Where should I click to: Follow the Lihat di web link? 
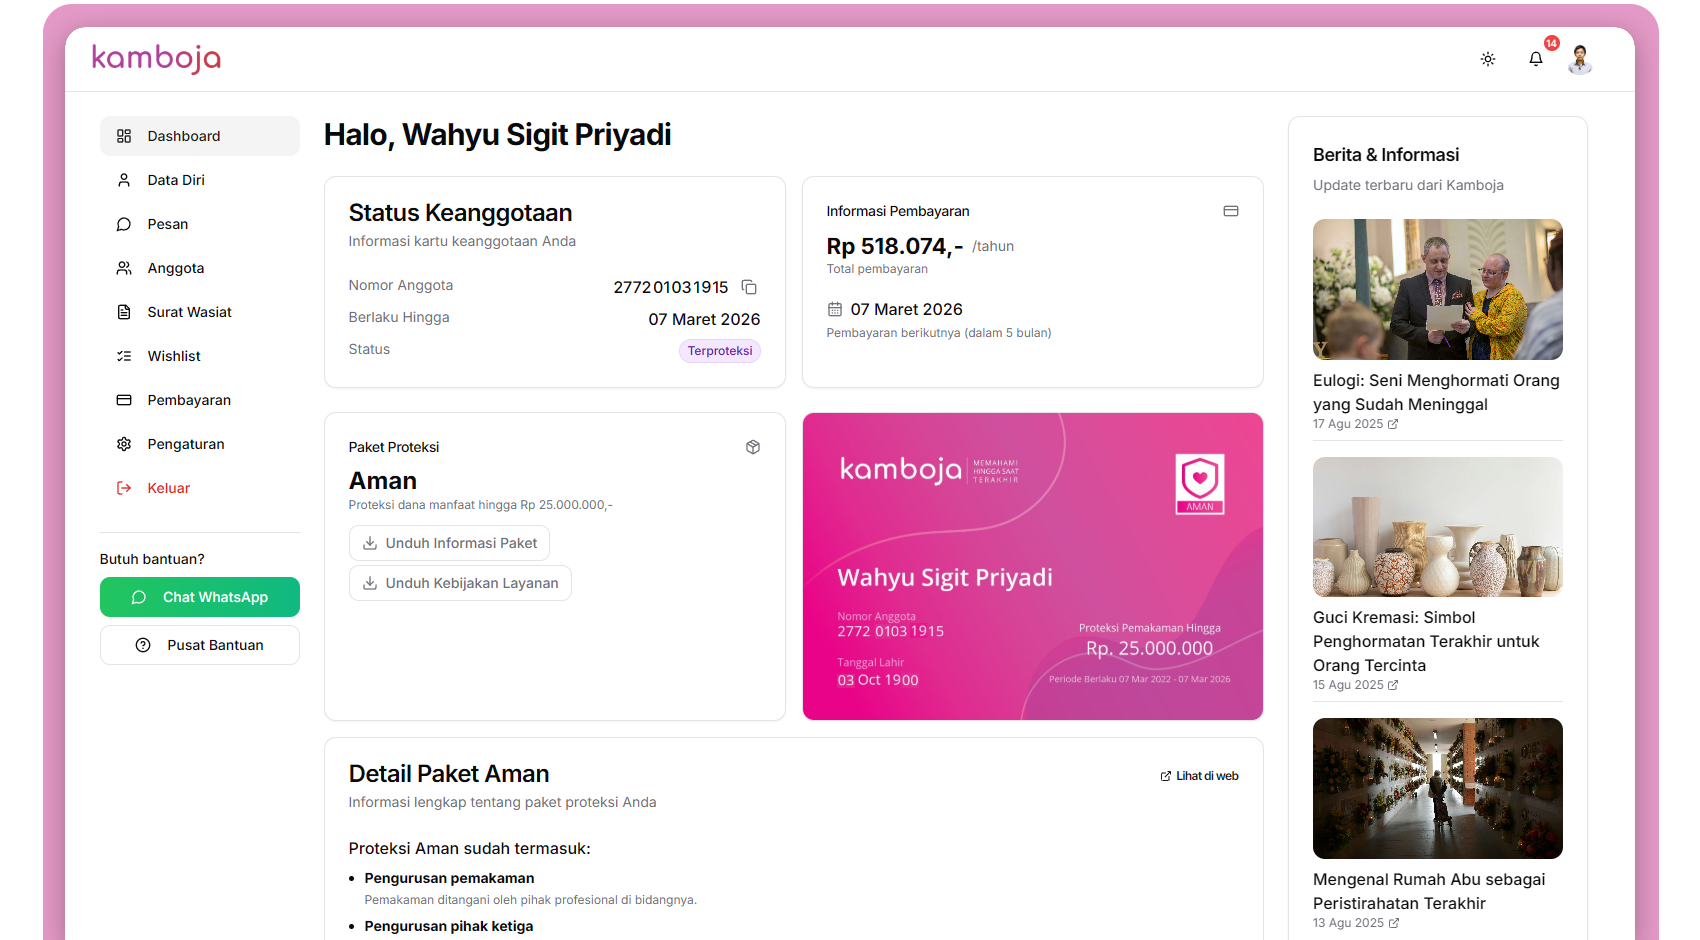point(1200,776)
